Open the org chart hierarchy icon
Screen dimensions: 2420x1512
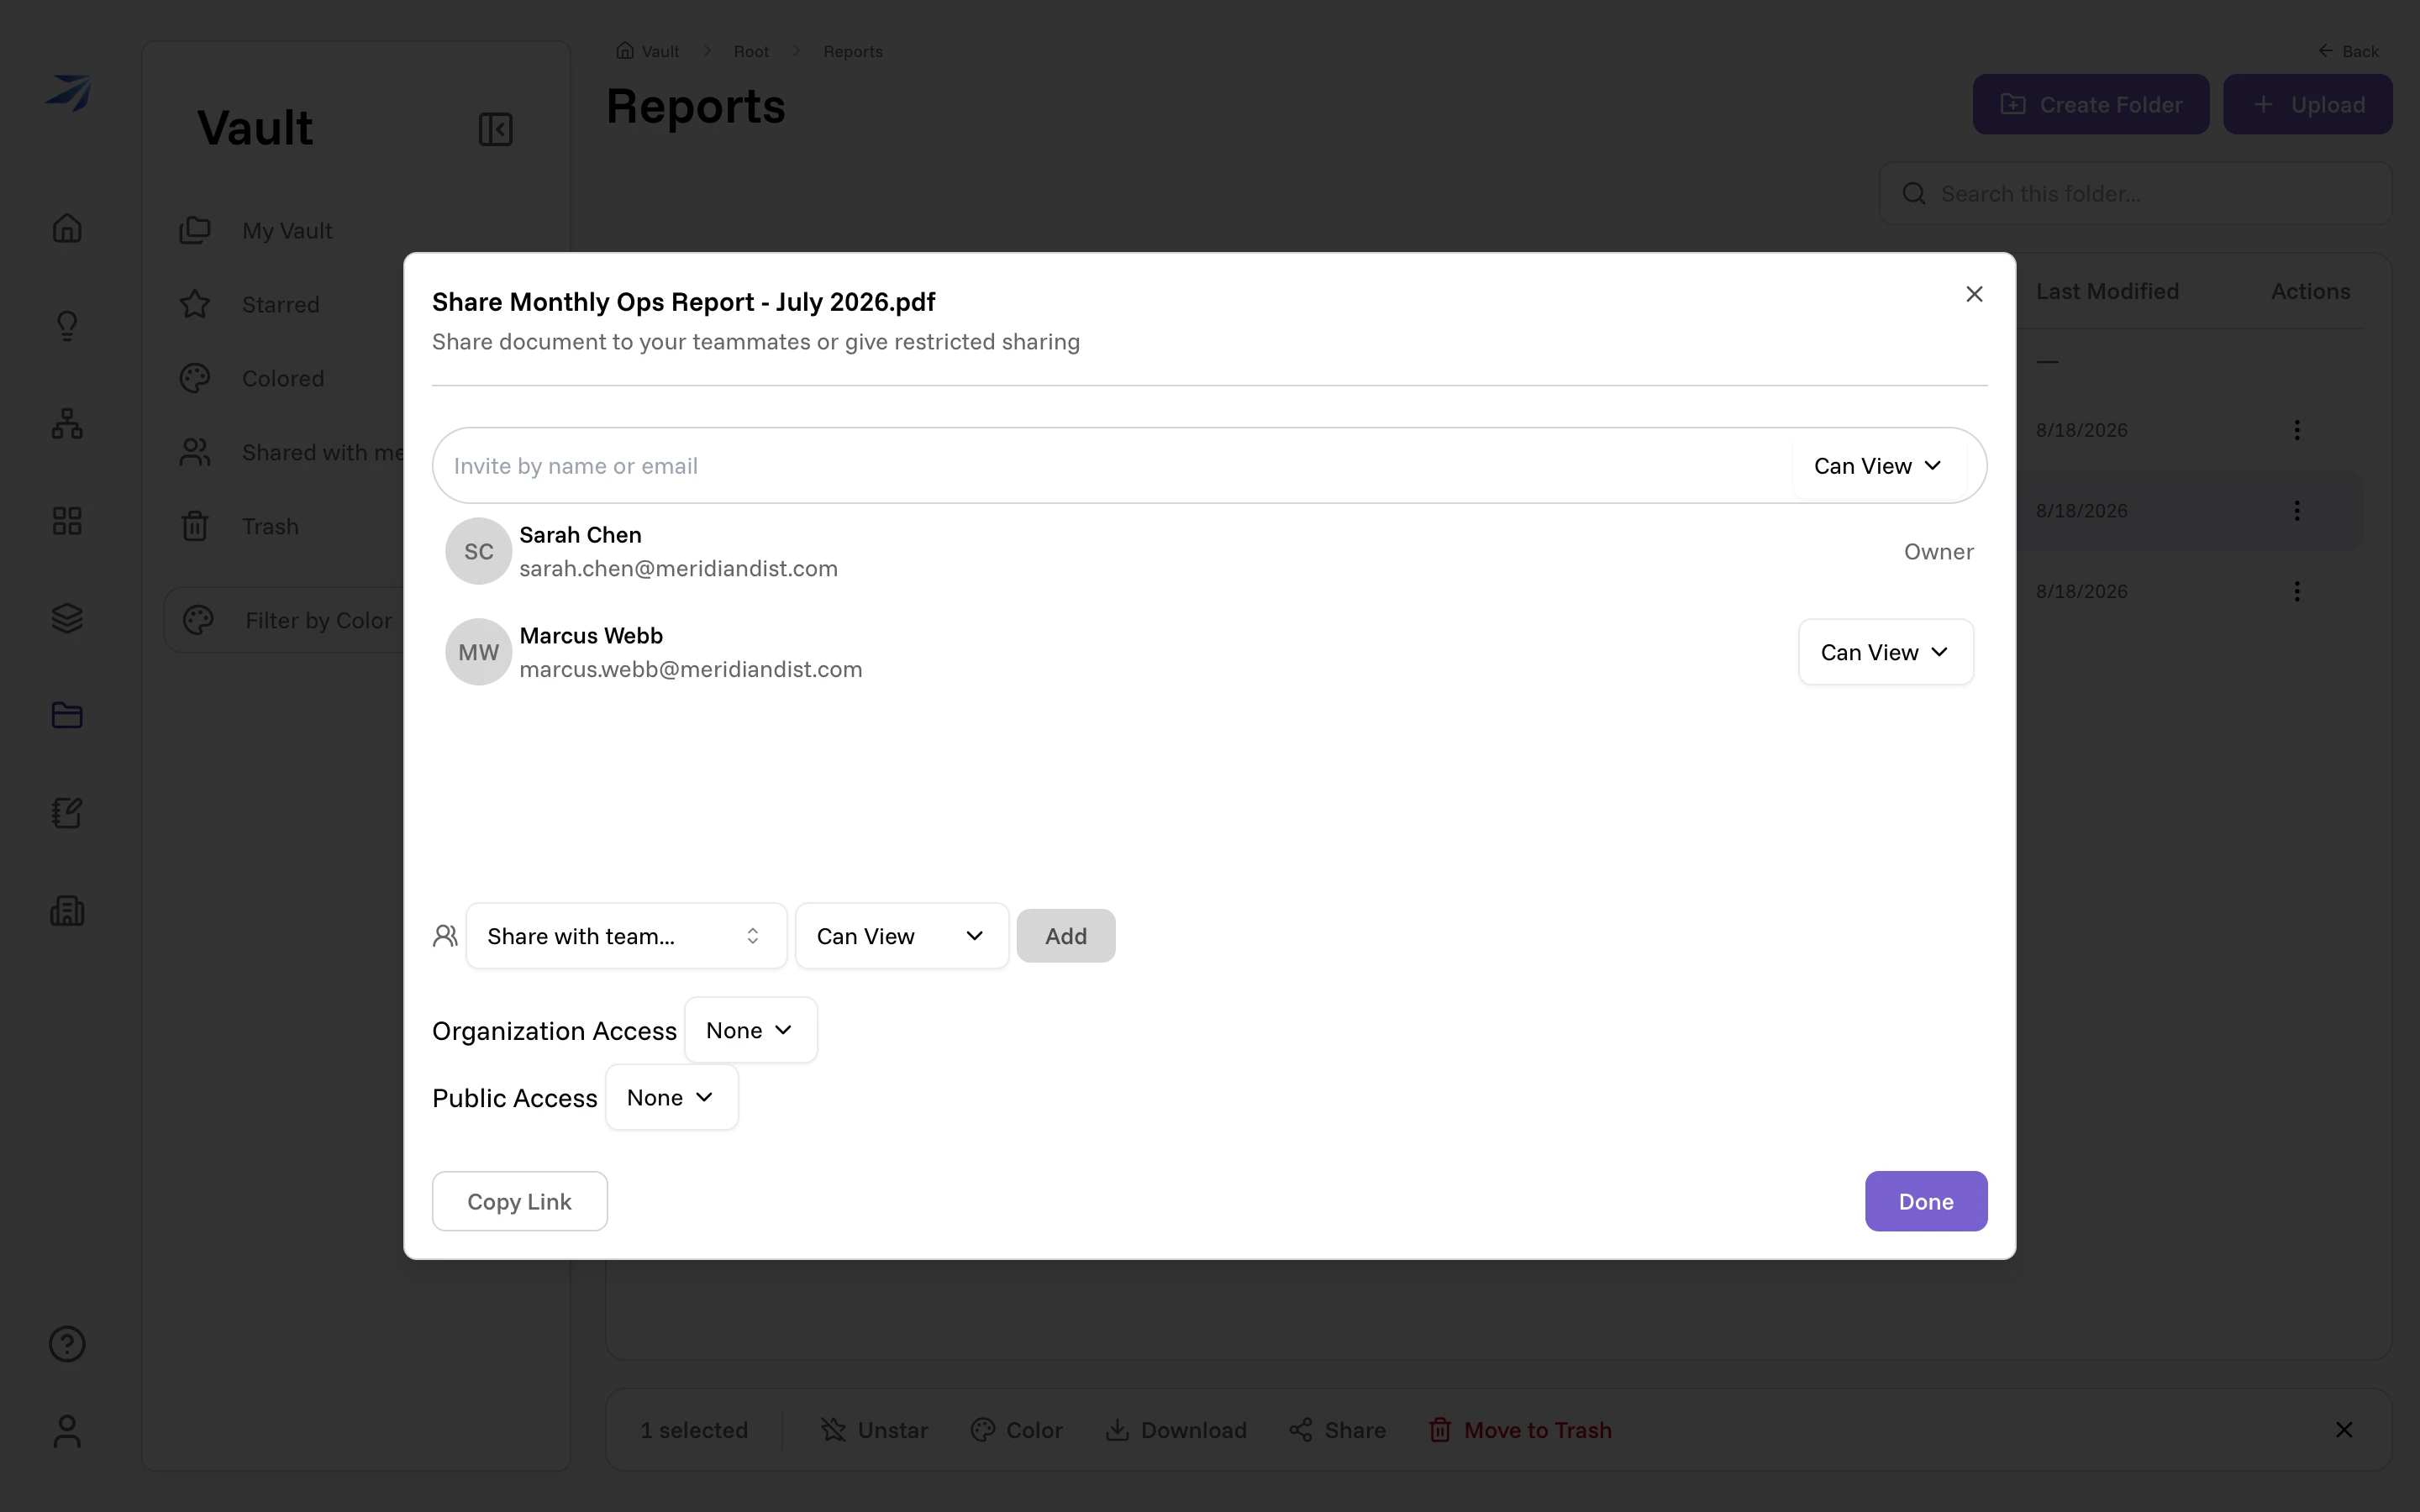67,424
